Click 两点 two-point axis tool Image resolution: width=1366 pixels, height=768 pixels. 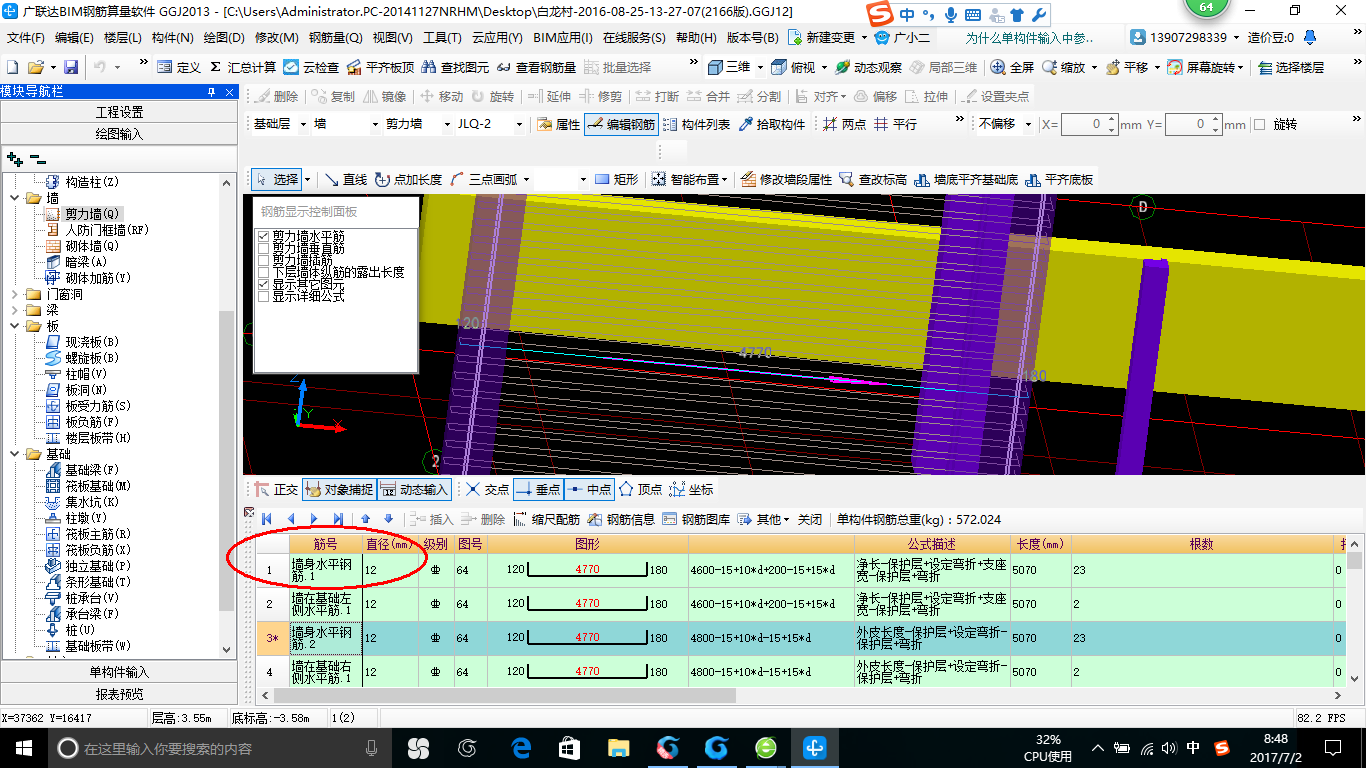845,124
